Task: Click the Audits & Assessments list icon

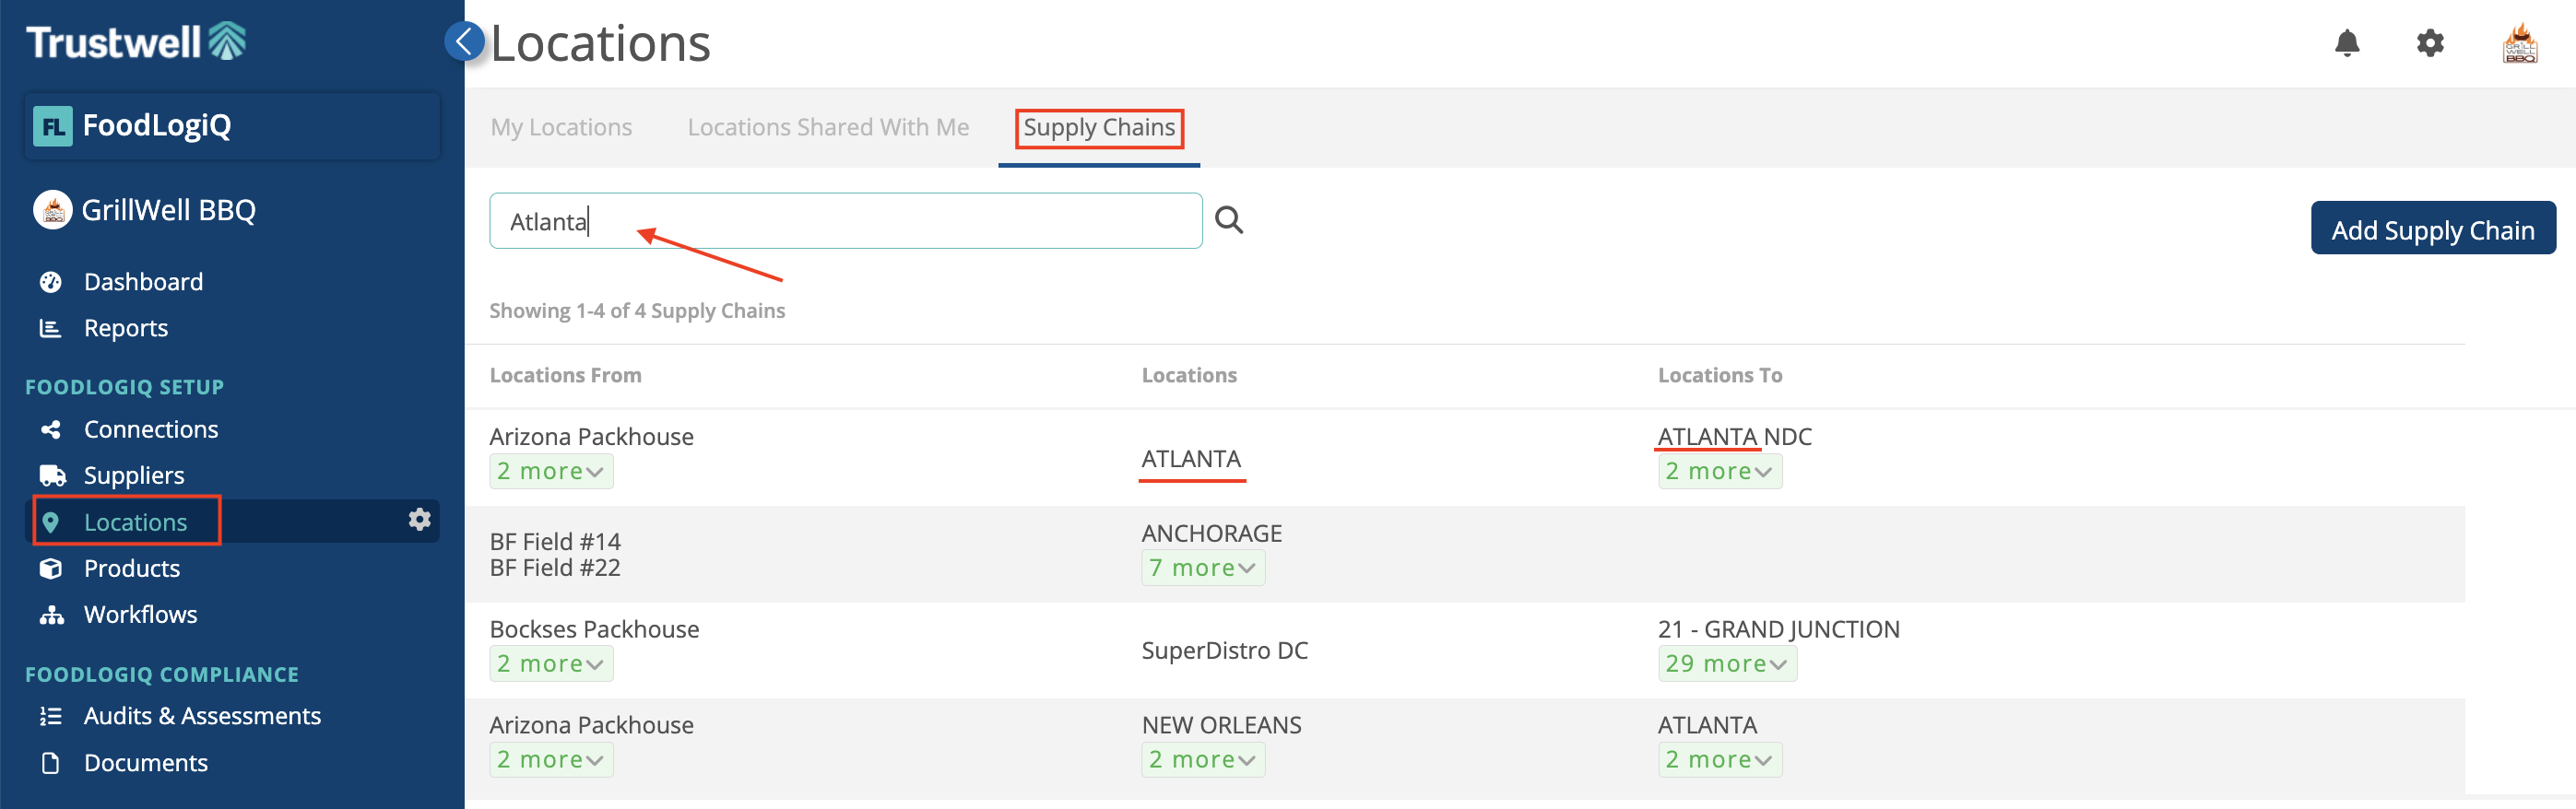Action: click(51, 716)
